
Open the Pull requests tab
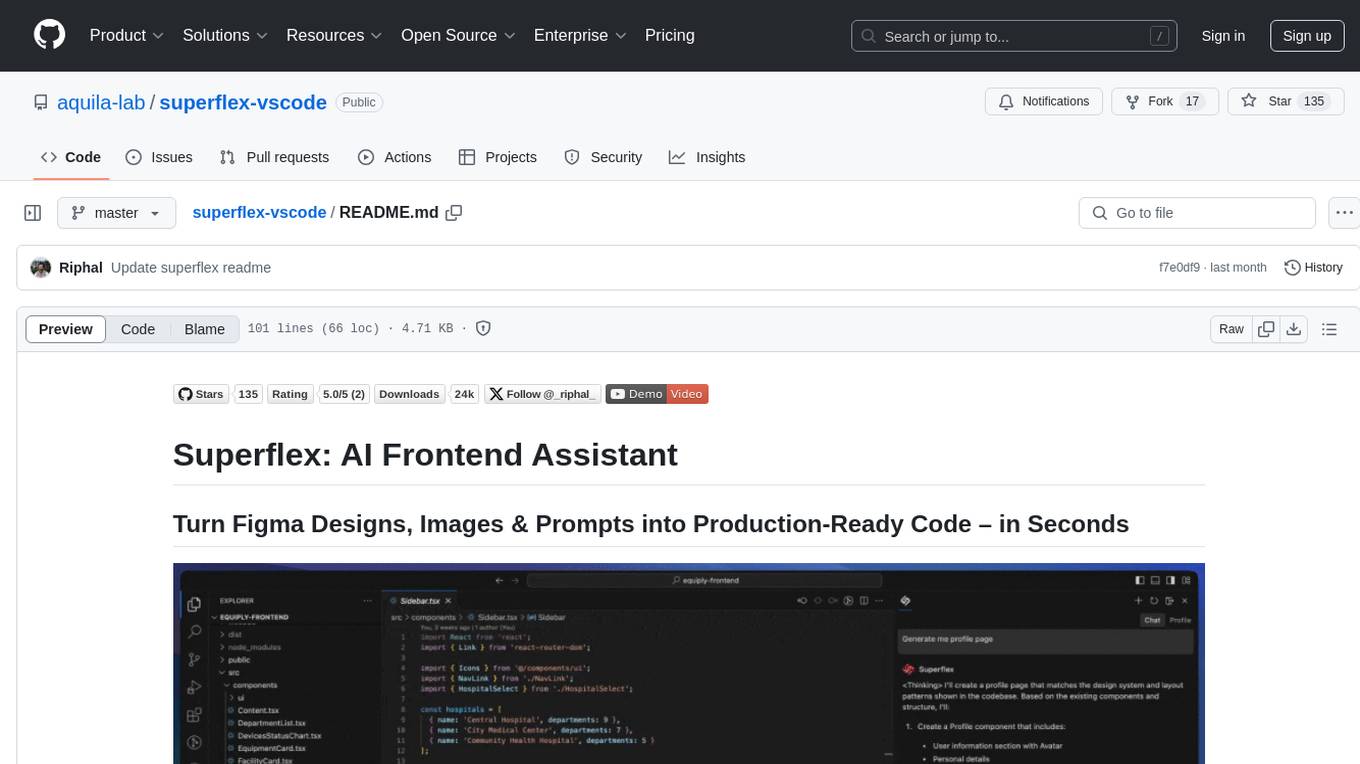[274, 157]
